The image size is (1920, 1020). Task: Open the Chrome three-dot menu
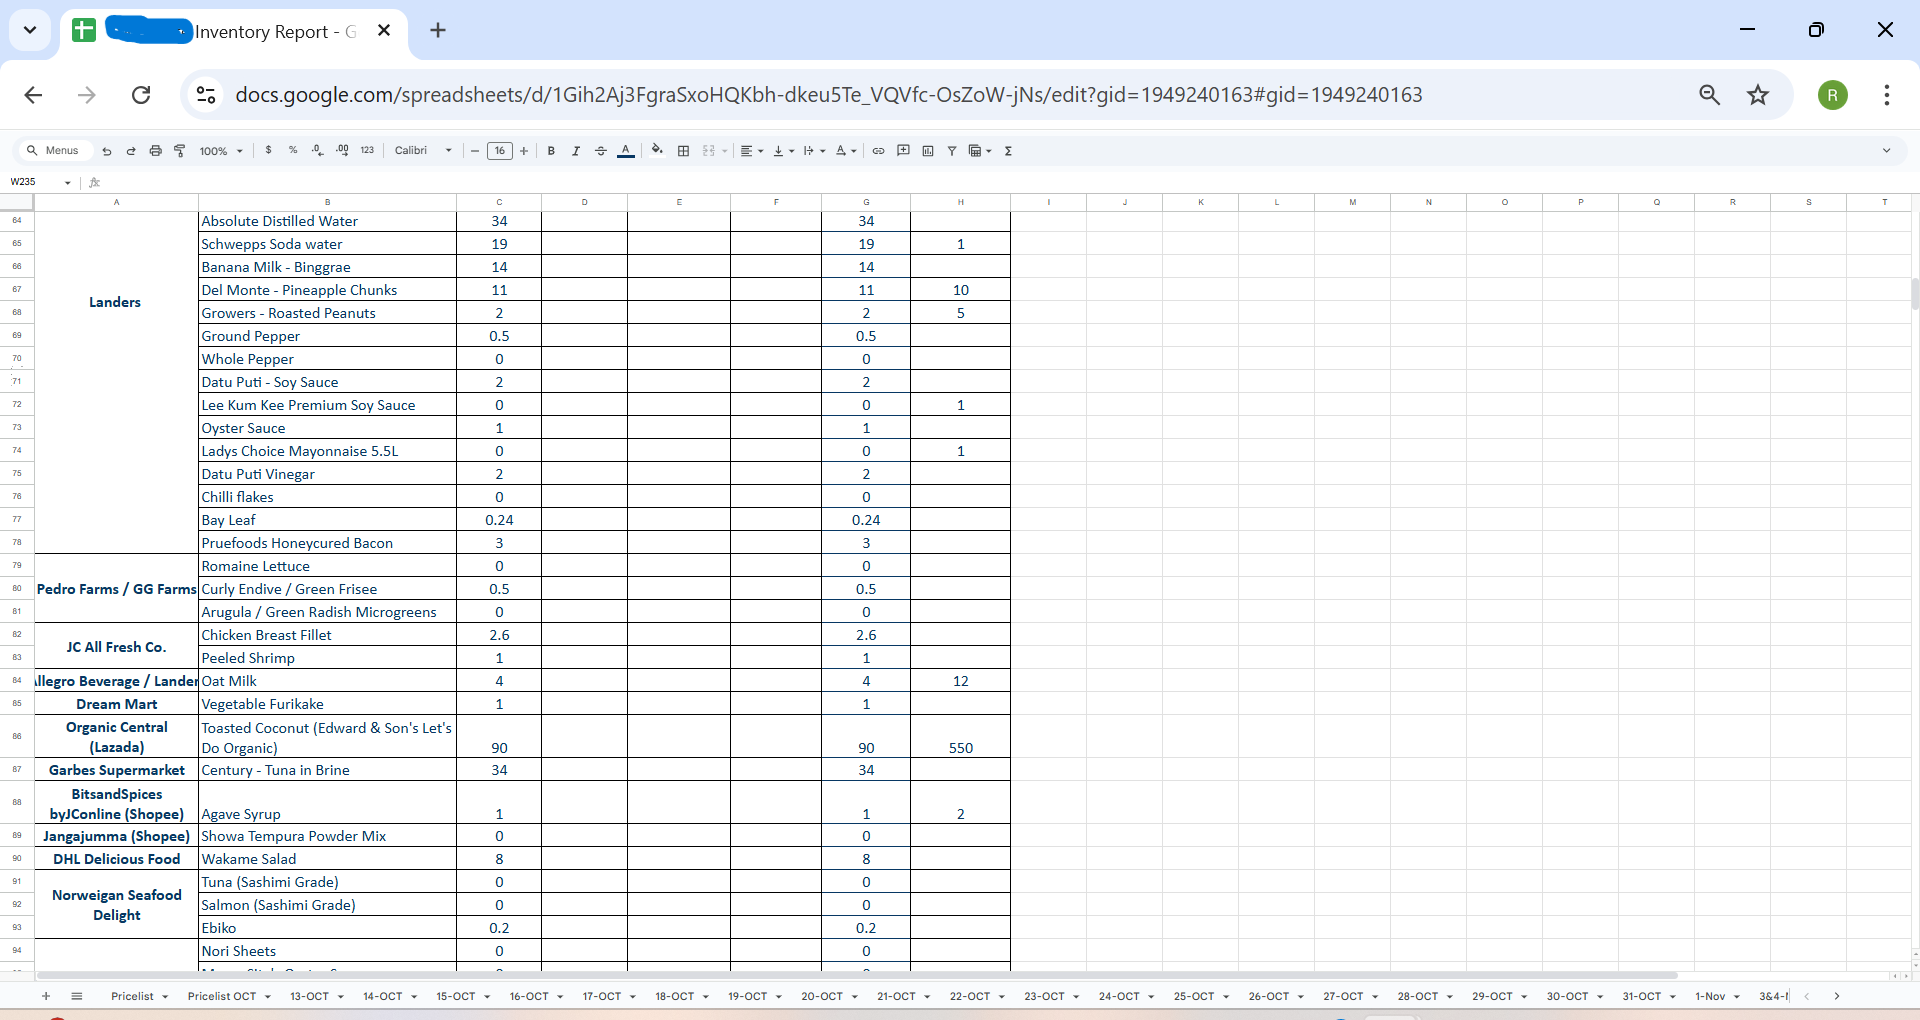(1887, 95)
